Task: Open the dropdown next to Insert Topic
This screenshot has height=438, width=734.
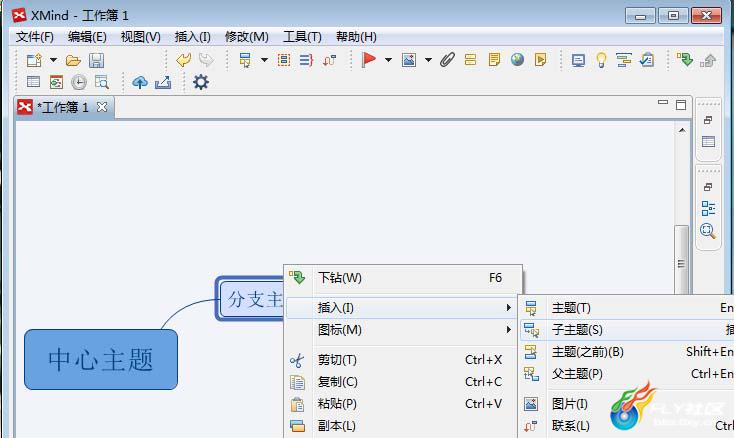Action: pyautogui.click(x=264, y=60)
